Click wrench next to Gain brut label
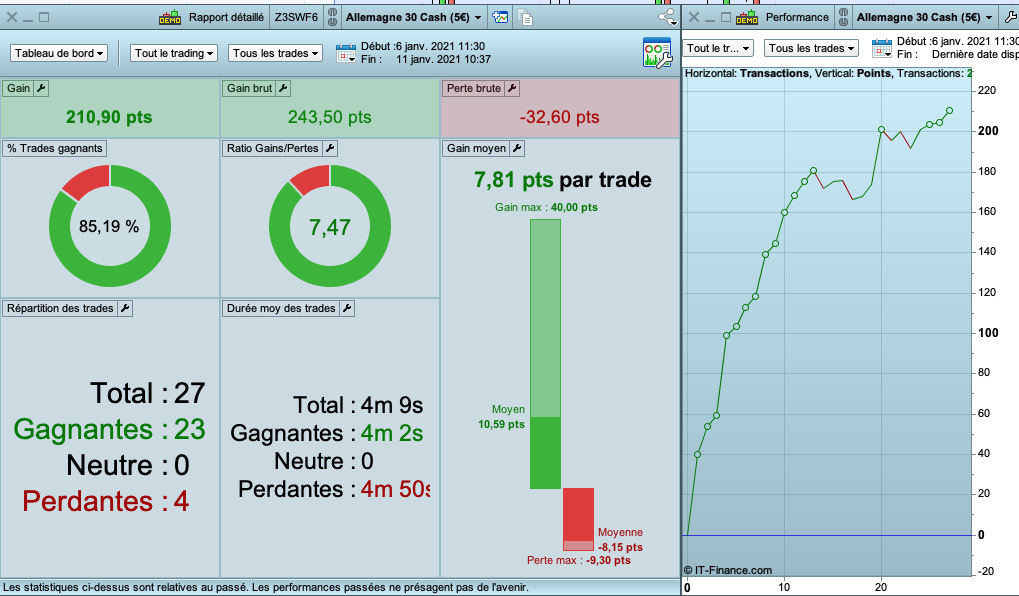The height and width of the screenshot is (596, 1019). 283,88
